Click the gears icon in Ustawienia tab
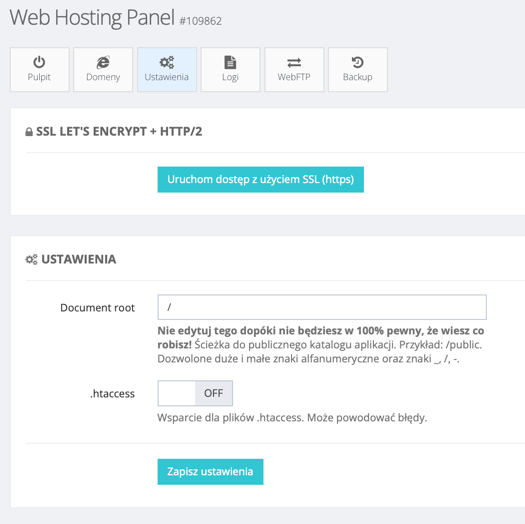The width and height of the screenshot is (525, 524). point(166,62)
